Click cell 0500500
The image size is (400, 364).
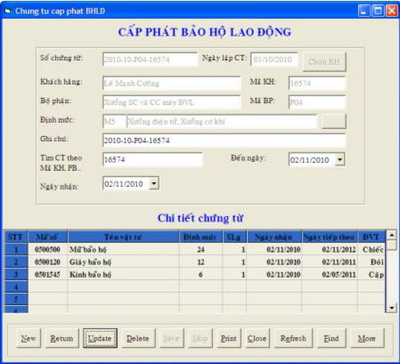(x=48, y=249)
